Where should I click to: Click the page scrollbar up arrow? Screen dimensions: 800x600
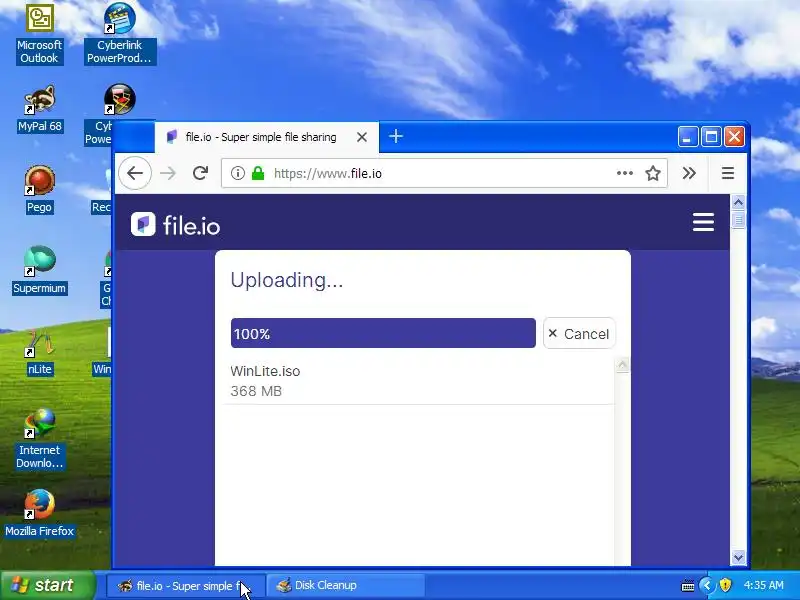(738, 203)
